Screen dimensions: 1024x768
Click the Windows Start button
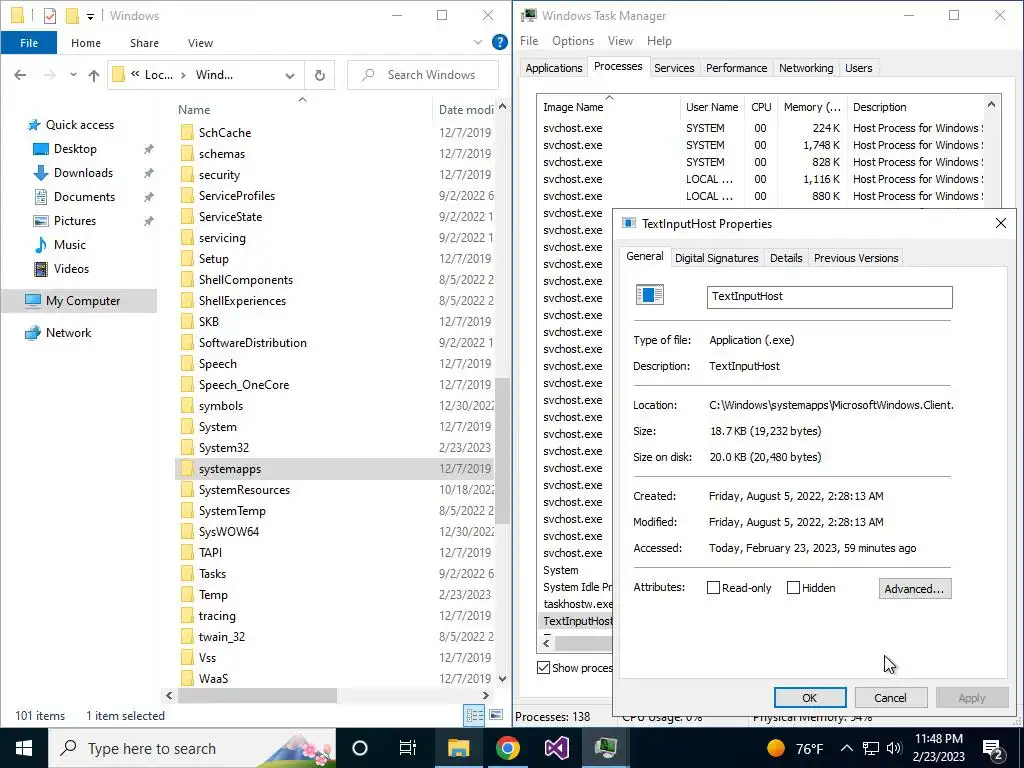(24, 748)
